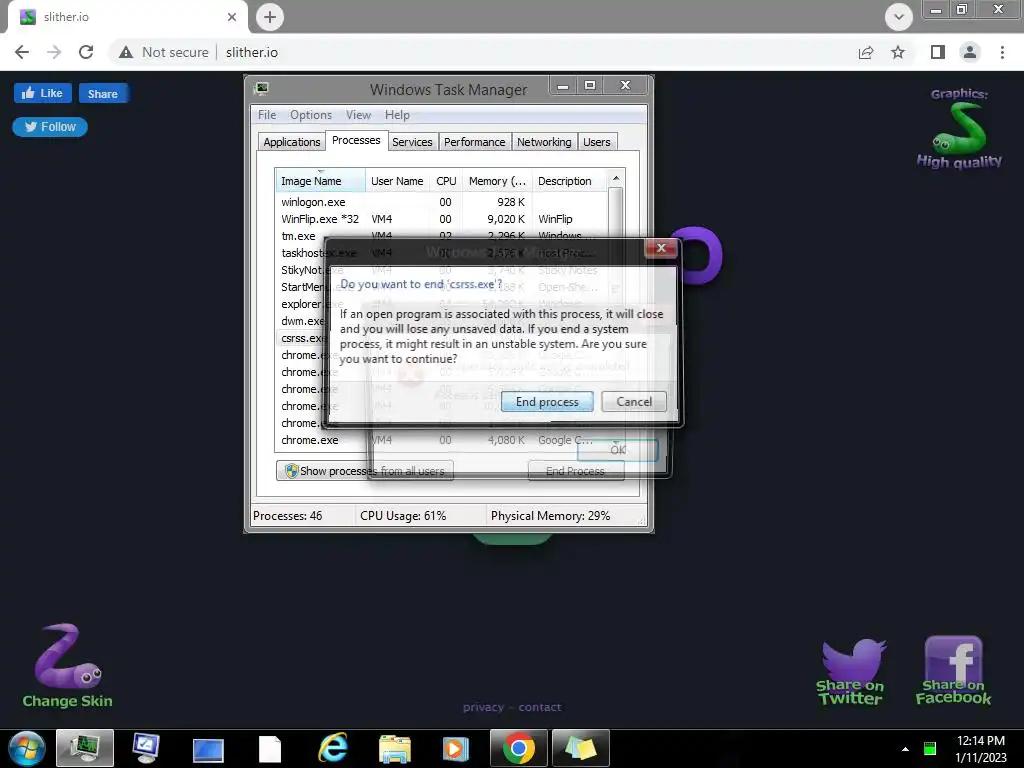Open Internet Explorer from taskbar
This screenshot has width=1024, height=768.
click(x=333, y=748)
